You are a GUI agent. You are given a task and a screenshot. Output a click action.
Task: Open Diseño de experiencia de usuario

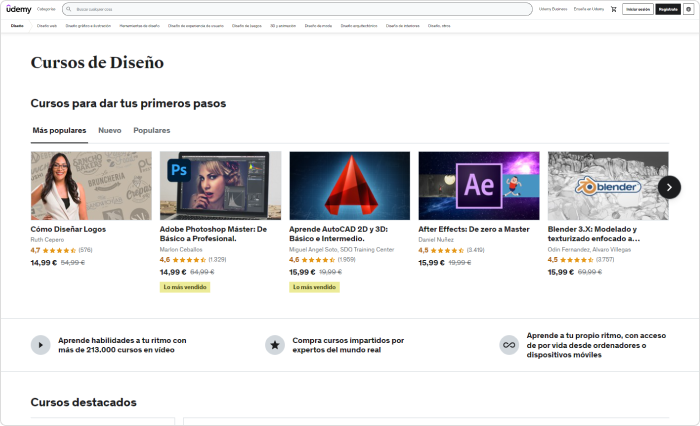196,26
